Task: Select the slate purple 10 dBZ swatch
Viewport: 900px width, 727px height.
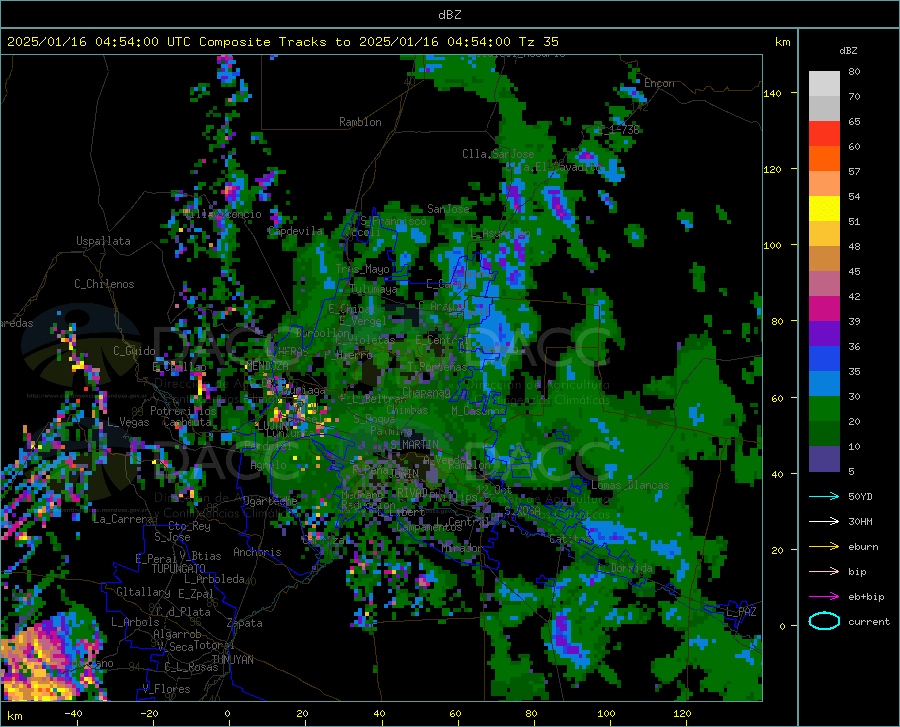Action: tap(824, 459)
